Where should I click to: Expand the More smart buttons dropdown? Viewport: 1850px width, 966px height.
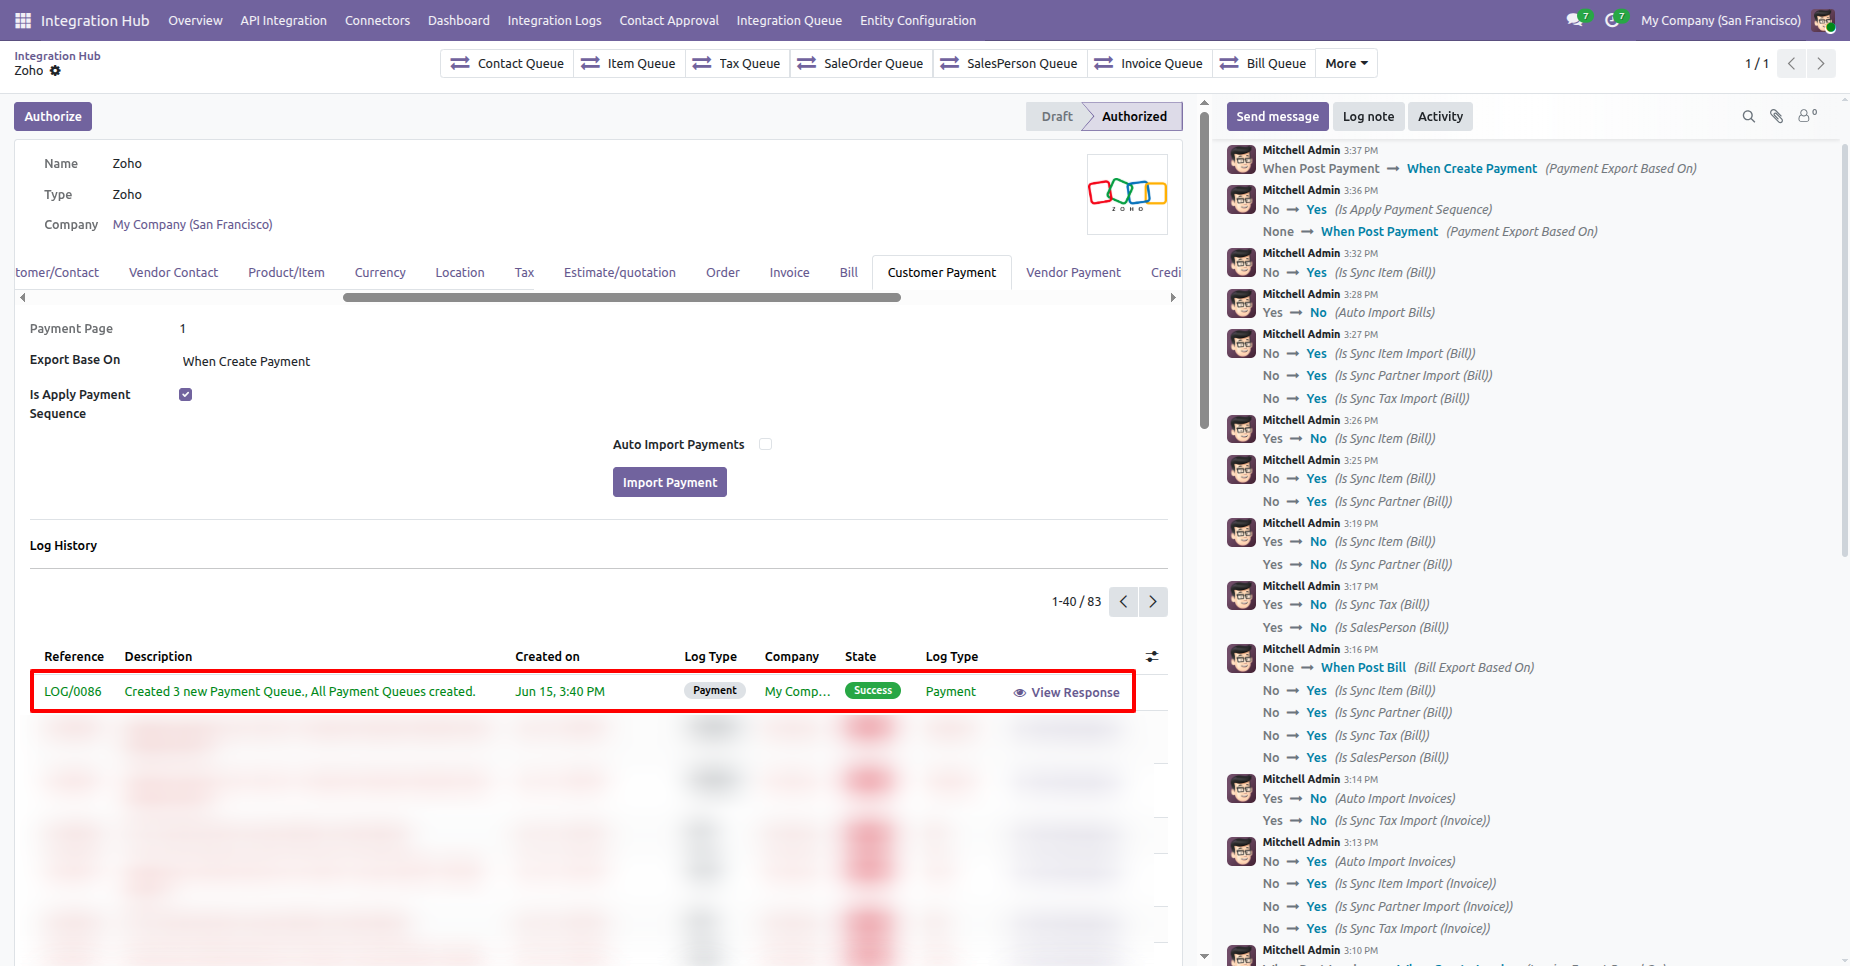point(1346,64)
